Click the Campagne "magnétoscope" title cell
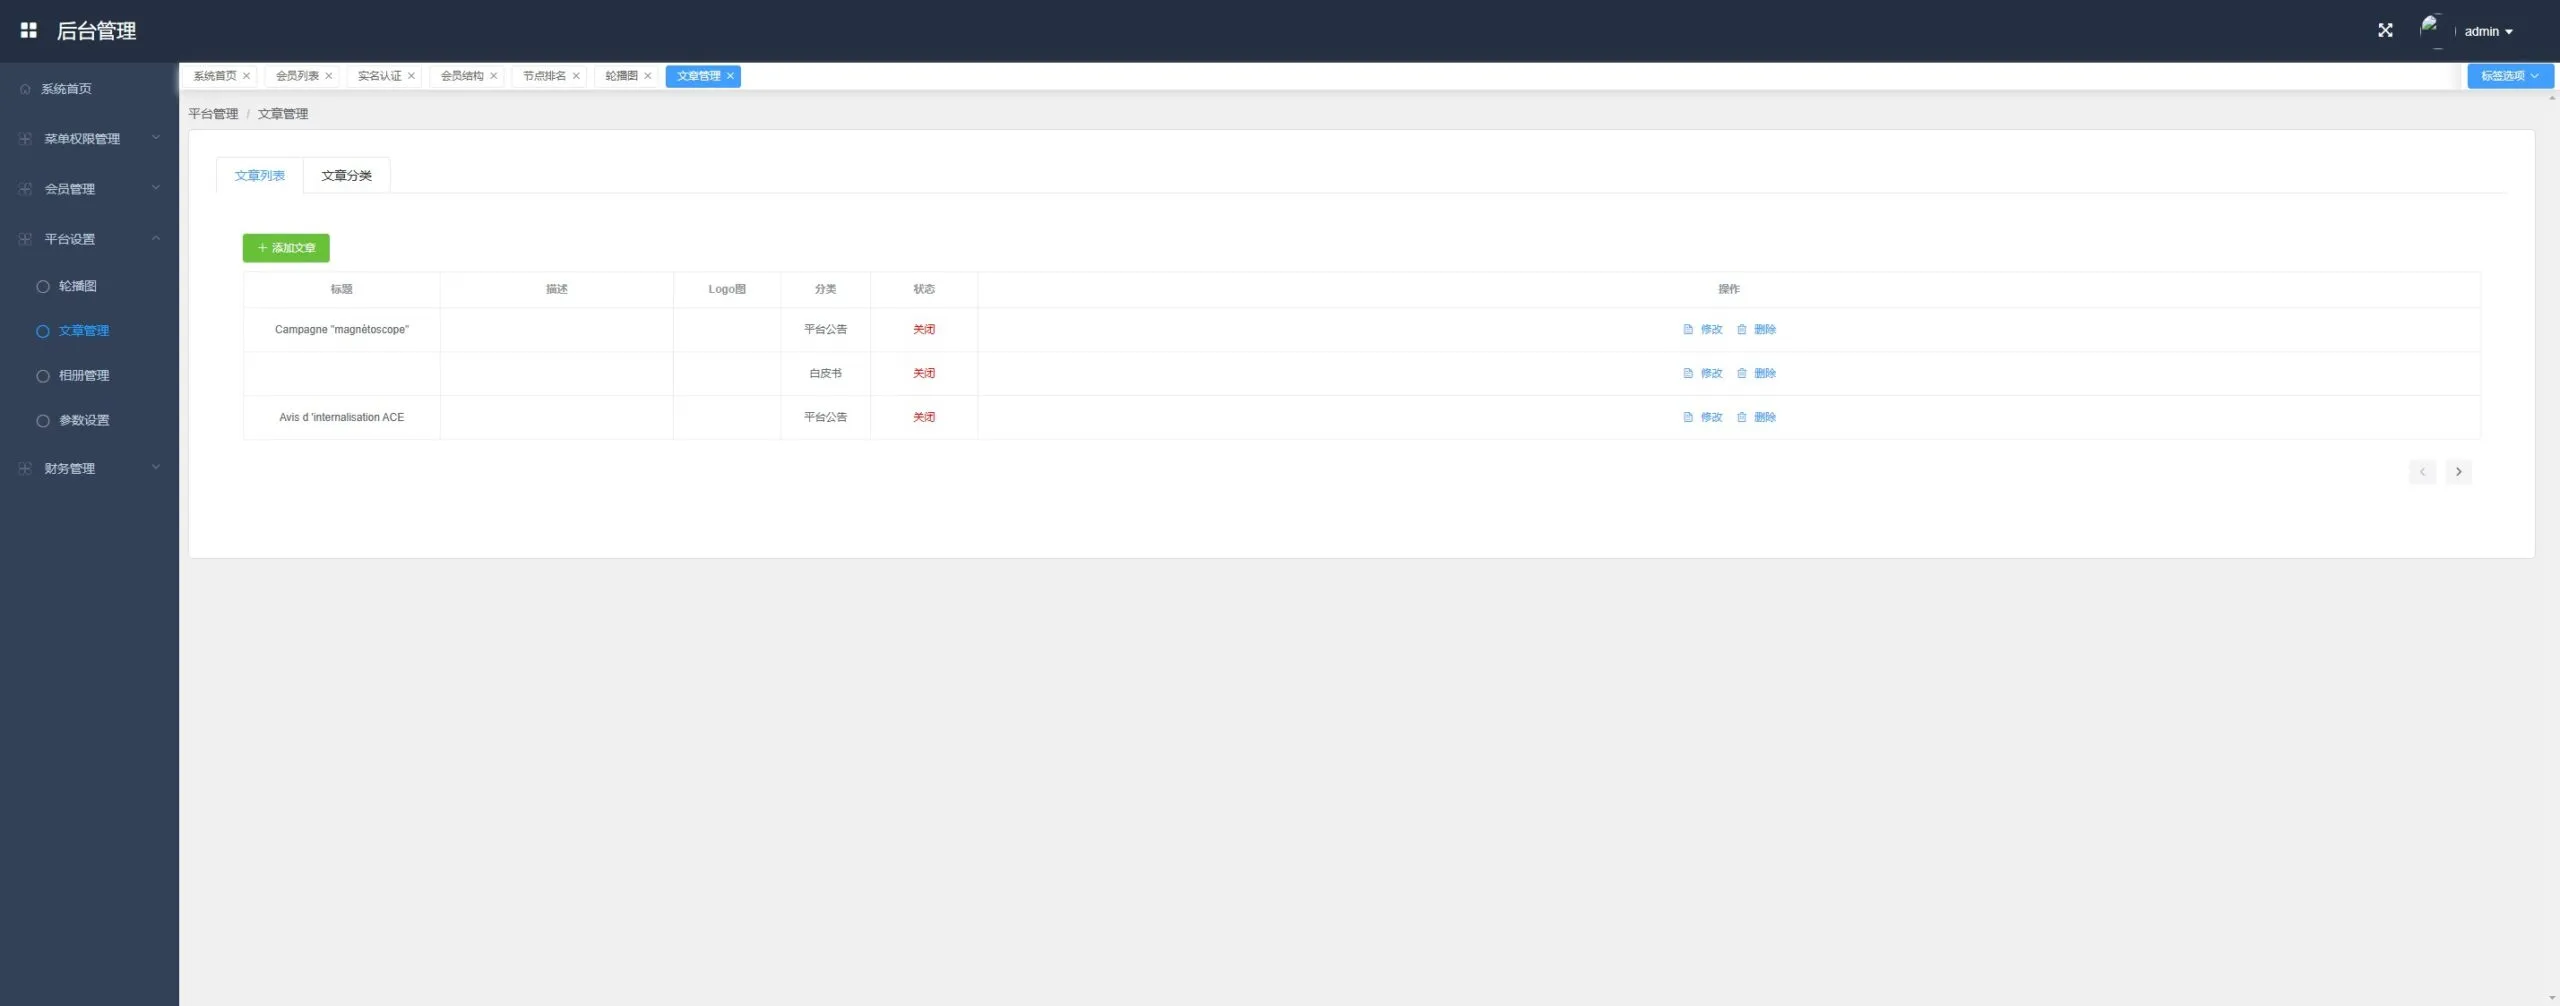2560x1006 pixels. [x=342, y=330]
